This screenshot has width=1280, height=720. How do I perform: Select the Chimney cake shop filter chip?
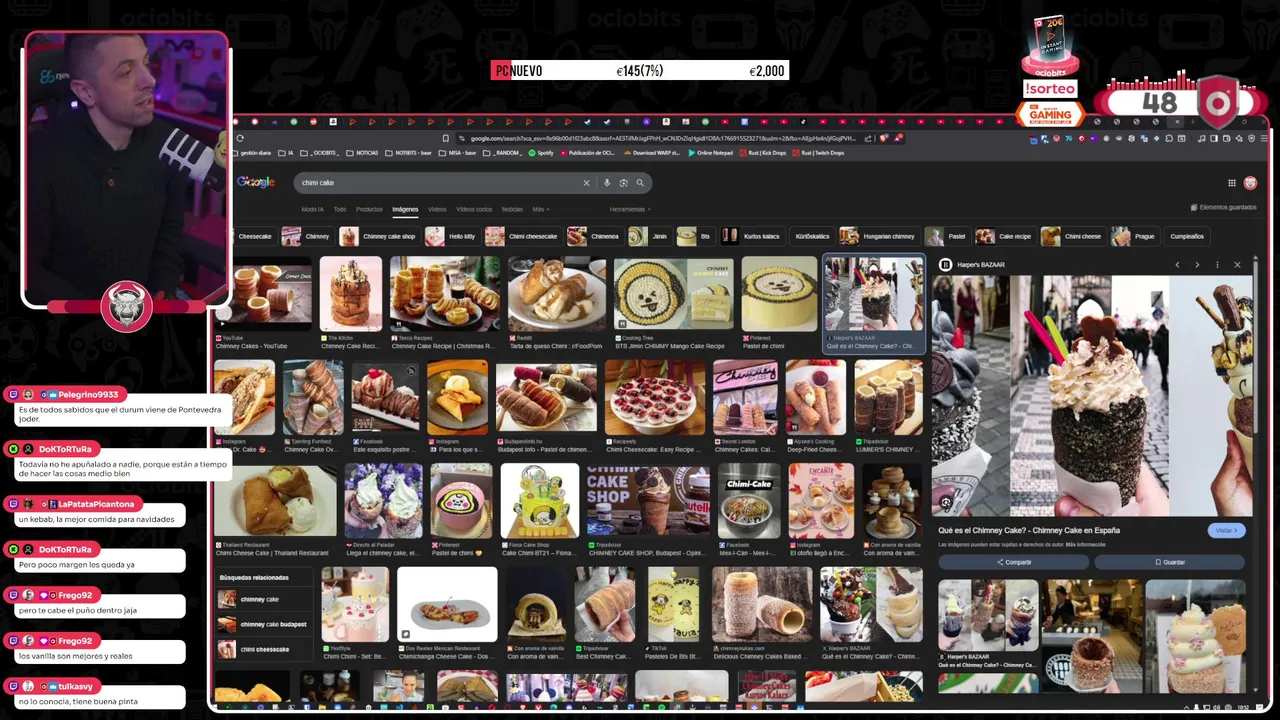click(x=378, y=236)
